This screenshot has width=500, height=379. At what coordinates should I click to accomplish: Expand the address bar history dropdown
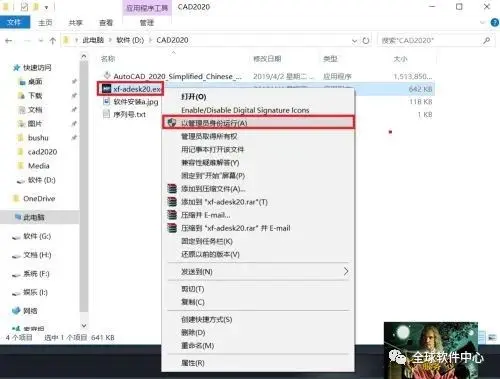(x=354, y=41)
